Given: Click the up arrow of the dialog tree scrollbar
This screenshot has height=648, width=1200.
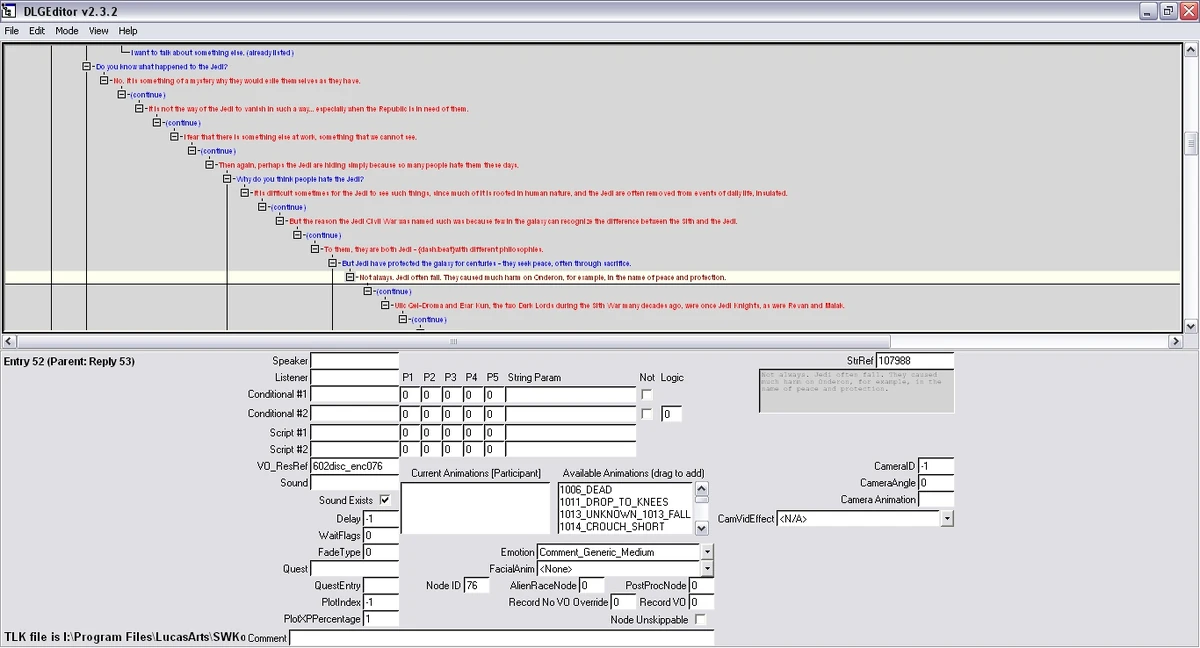Looking at the screenshot, I should 1191,47.
